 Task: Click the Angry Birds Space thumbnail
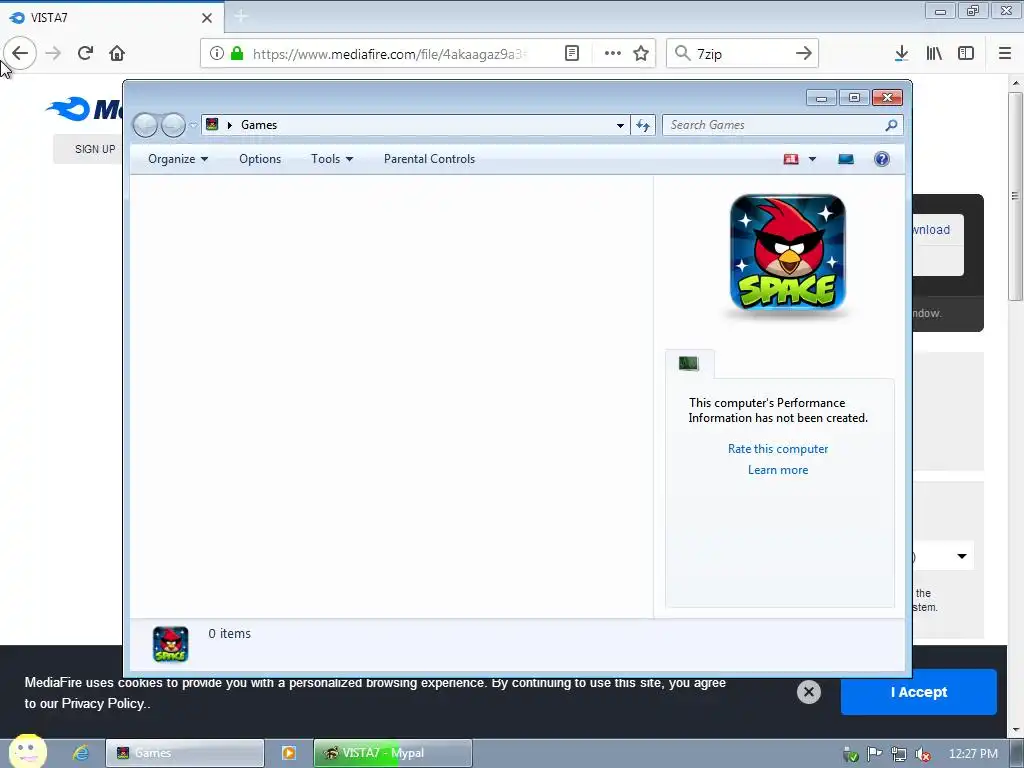(x=788, y=252)
